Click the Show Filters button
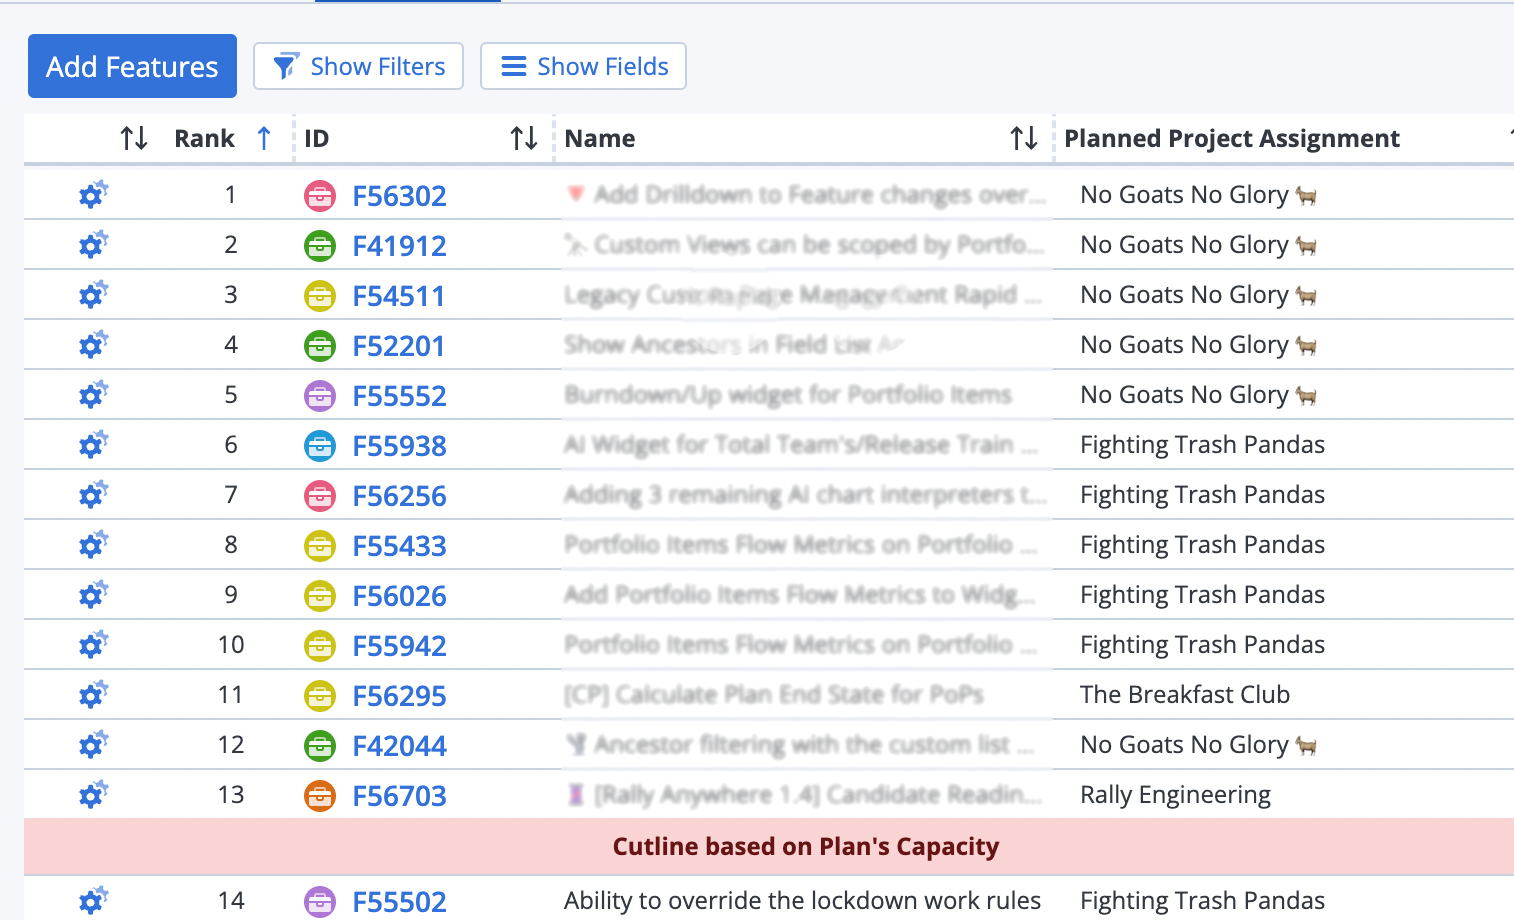 [358, 66]
